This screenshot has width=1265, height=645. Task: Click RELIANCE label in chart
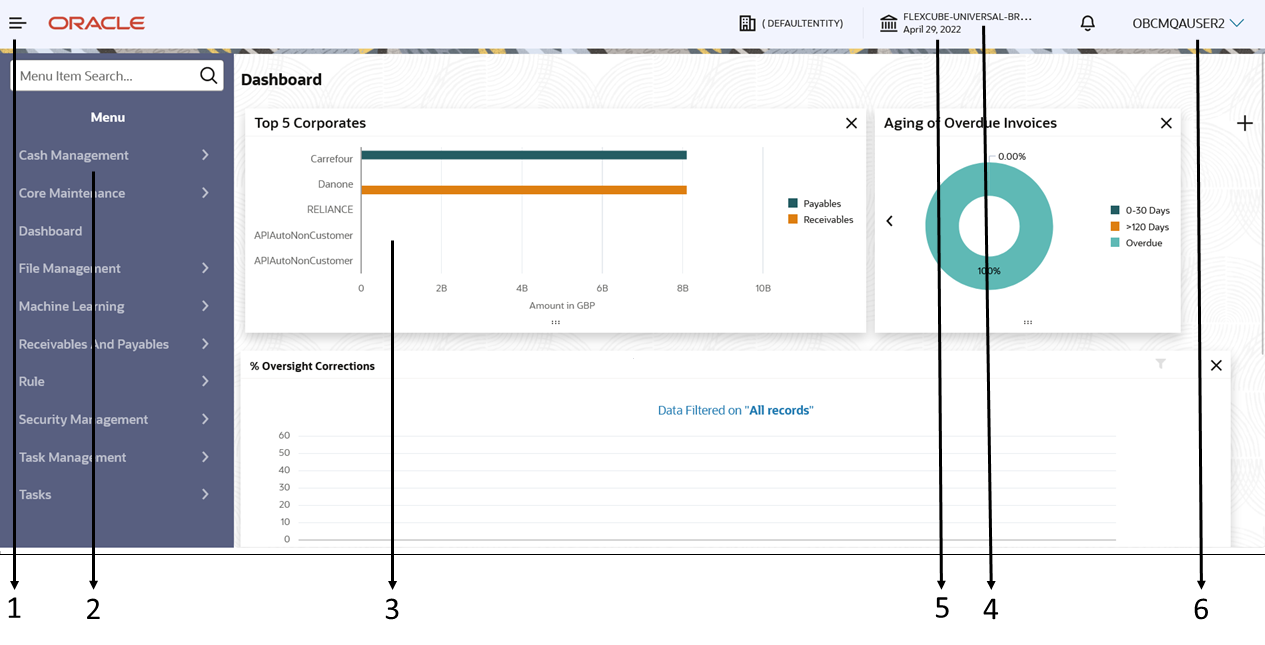click(x=330, y=209)
